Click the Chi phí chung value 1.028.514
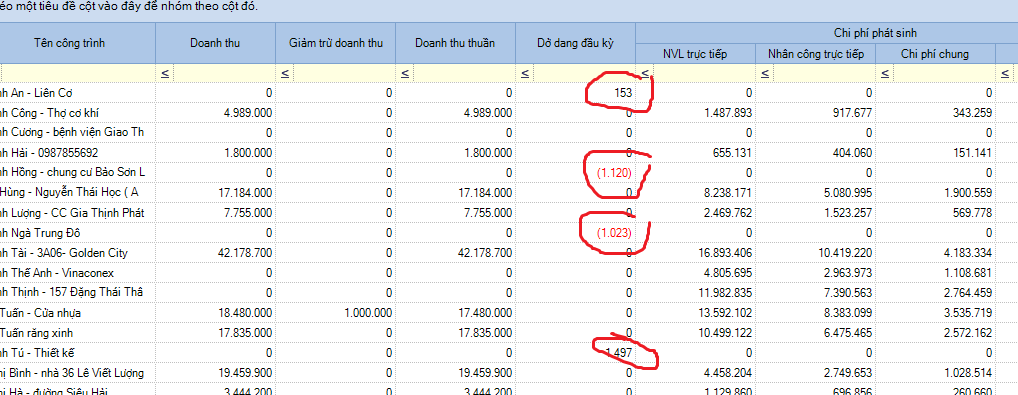The width and height of the screenshot is (1018, 395). 969,374
